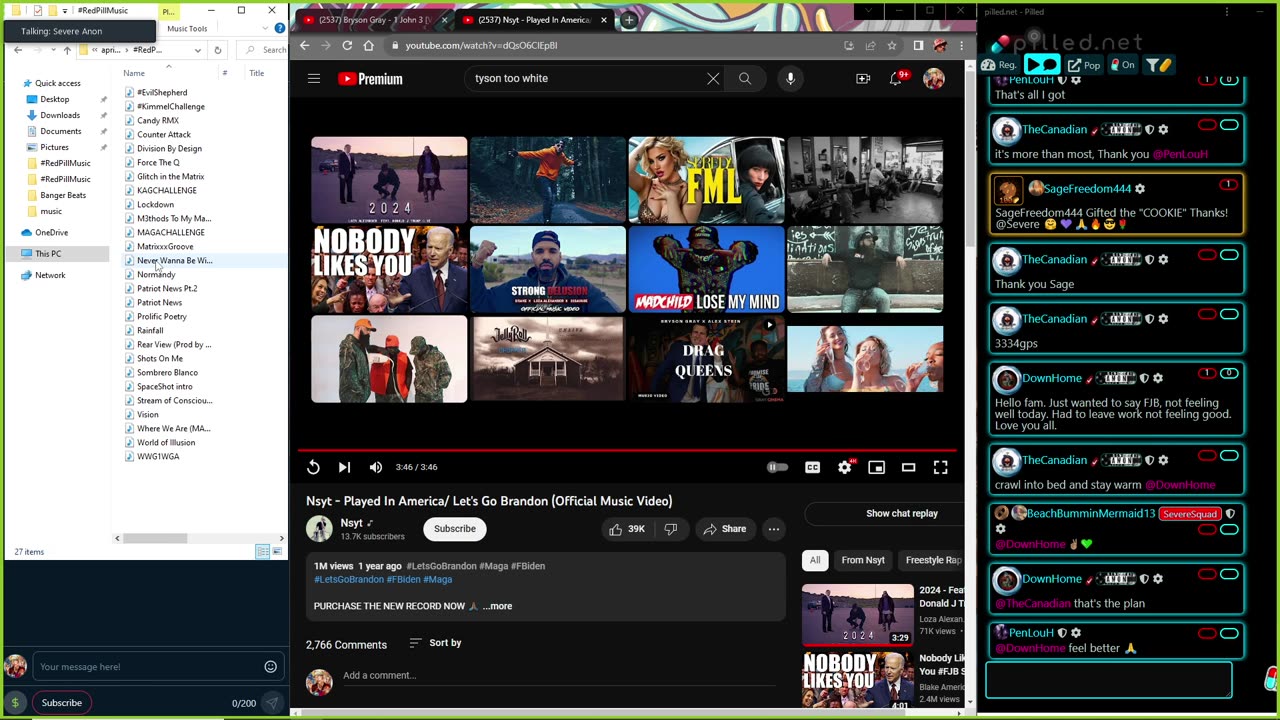Skip to next video in player
The height and width of the screenshot is (720, 1280).
[344, 467]
